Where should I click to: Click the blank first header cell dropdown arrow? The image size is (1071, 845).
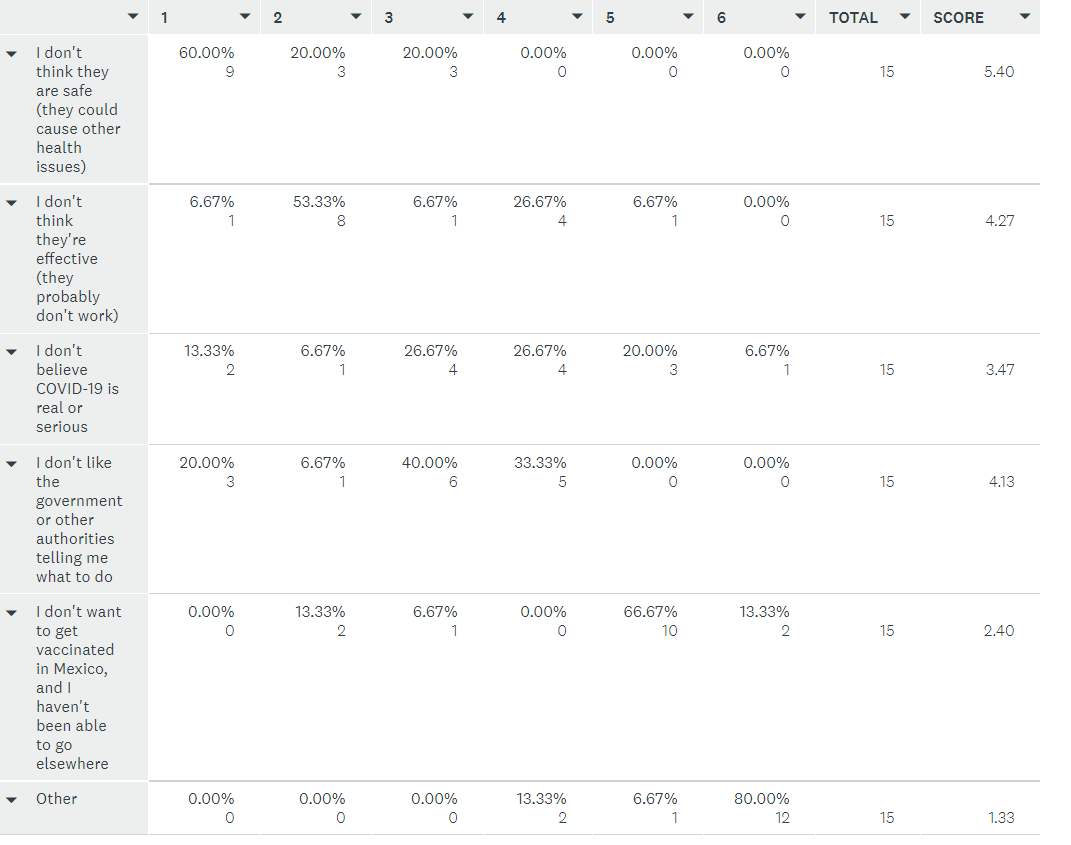133,18
